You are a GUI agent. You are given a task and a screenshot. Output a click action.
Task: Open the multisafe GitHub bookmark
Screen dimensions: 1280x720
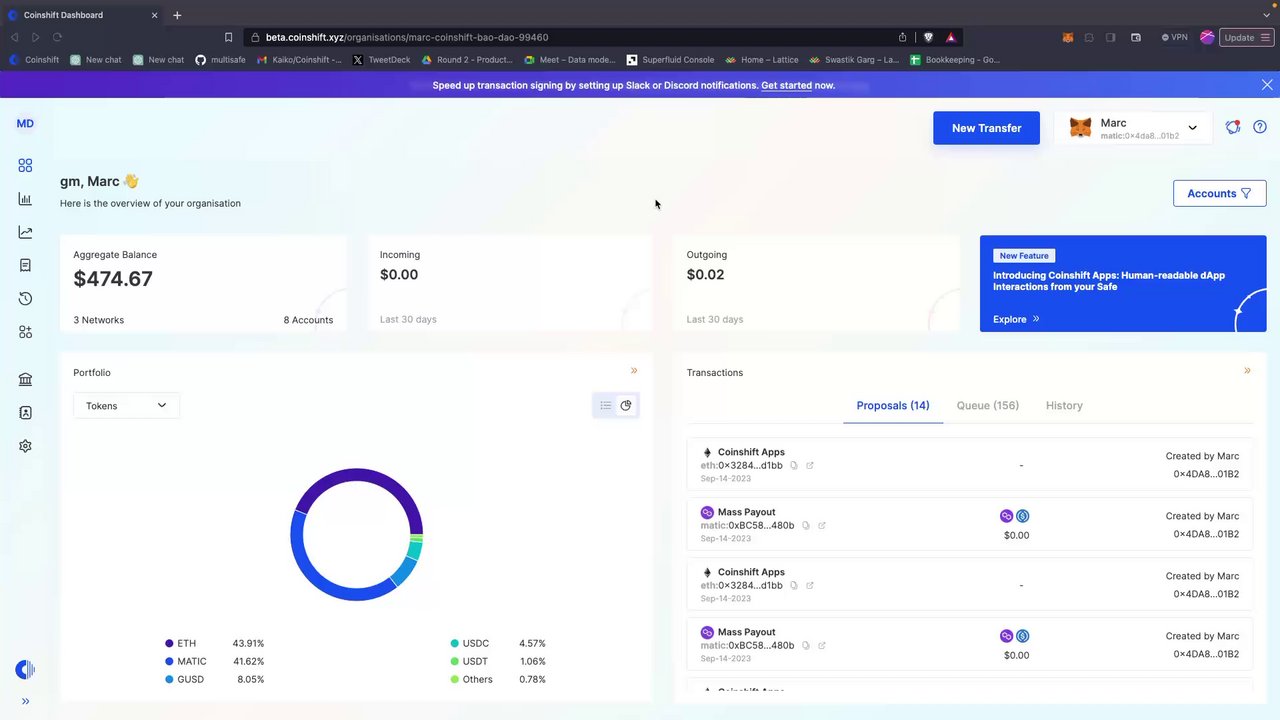220,60
